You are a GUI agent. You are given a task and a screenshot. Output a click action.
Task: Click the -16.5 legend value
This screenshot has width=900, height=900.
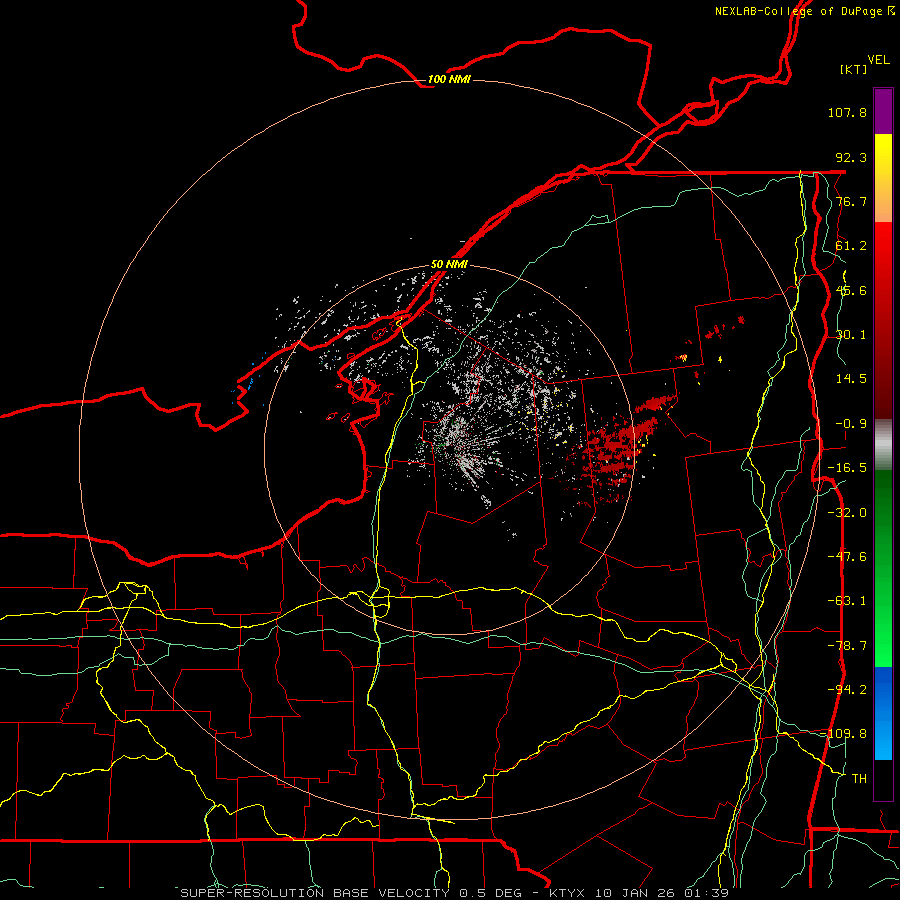click(x=847, y=468)
